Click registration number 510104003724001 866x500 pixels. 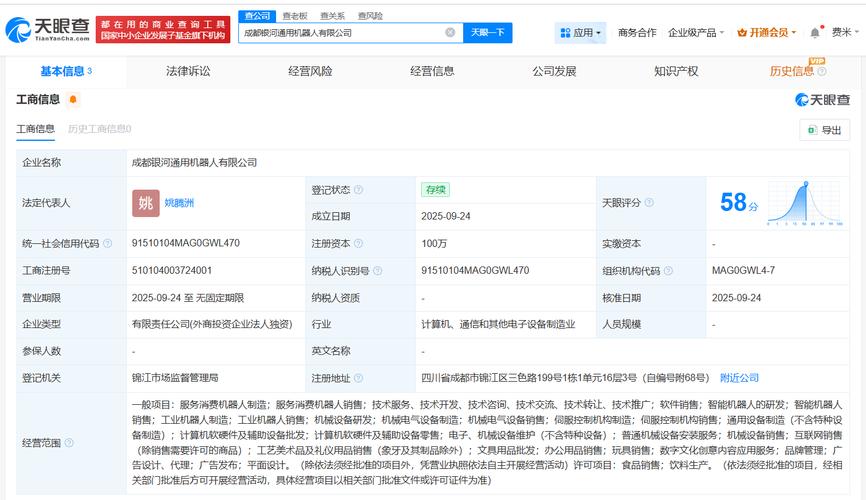click(172, 271)
